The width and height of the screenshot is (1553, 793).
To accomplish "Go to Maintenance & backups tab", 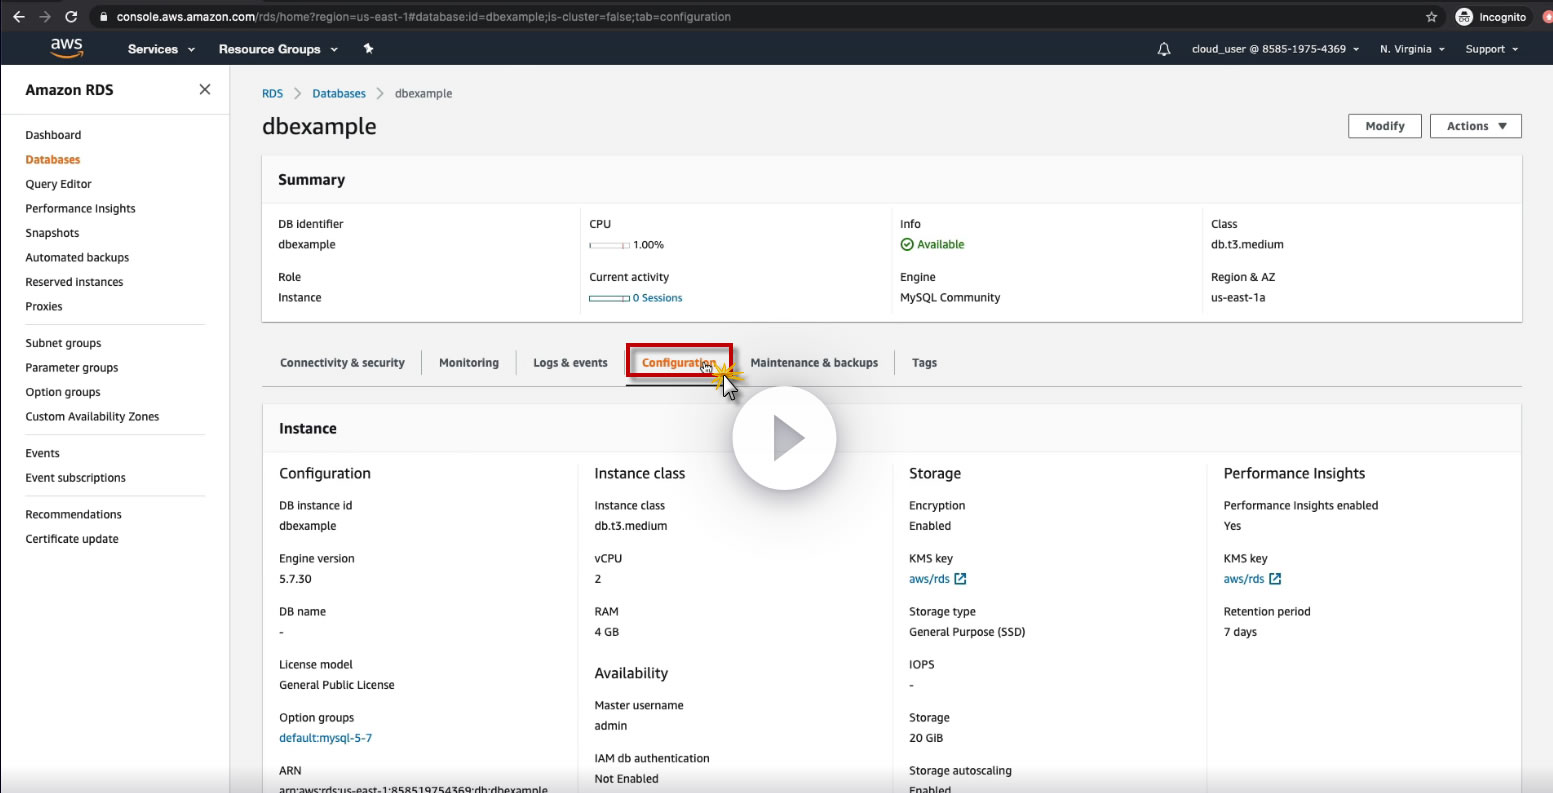I will 814,363.
